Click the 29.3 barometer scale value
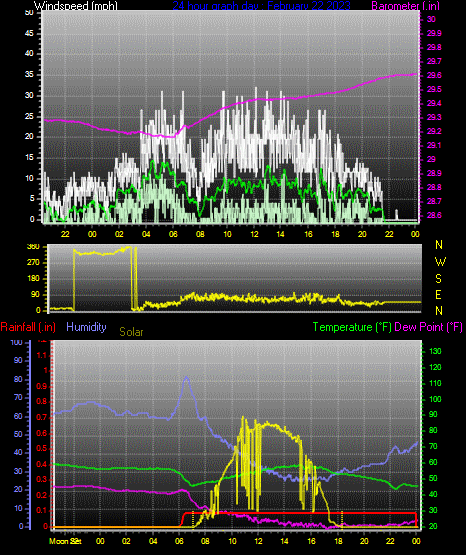 pos(434,117)
